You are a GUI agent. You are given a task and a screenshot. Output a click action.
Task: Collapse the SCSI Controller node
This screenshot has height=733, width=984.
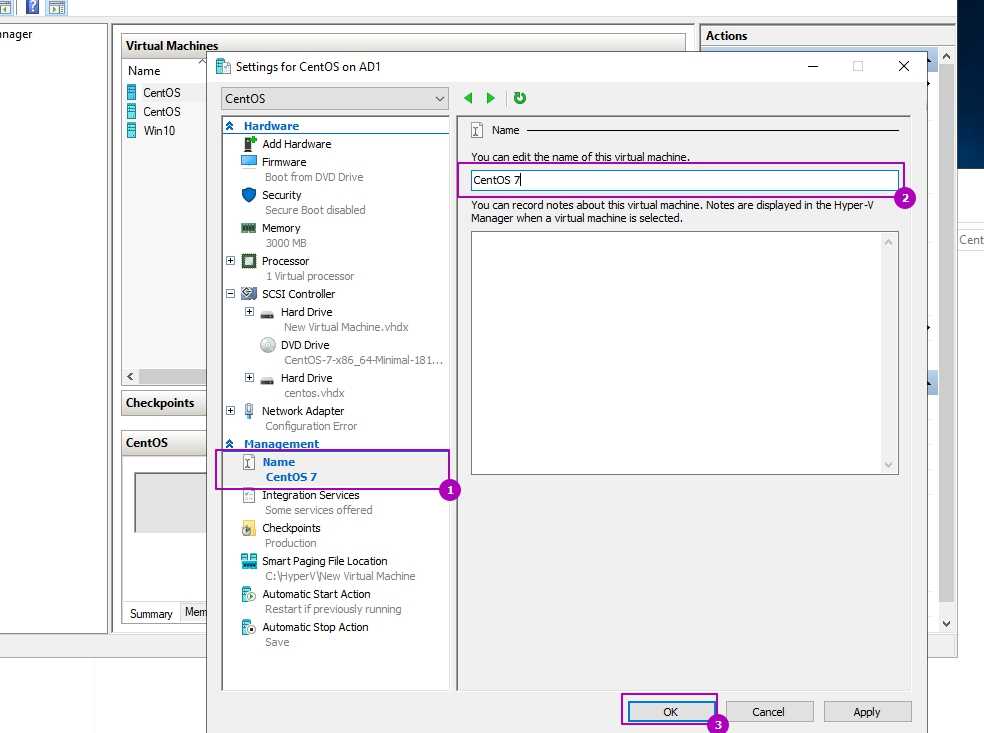[231, 294]
